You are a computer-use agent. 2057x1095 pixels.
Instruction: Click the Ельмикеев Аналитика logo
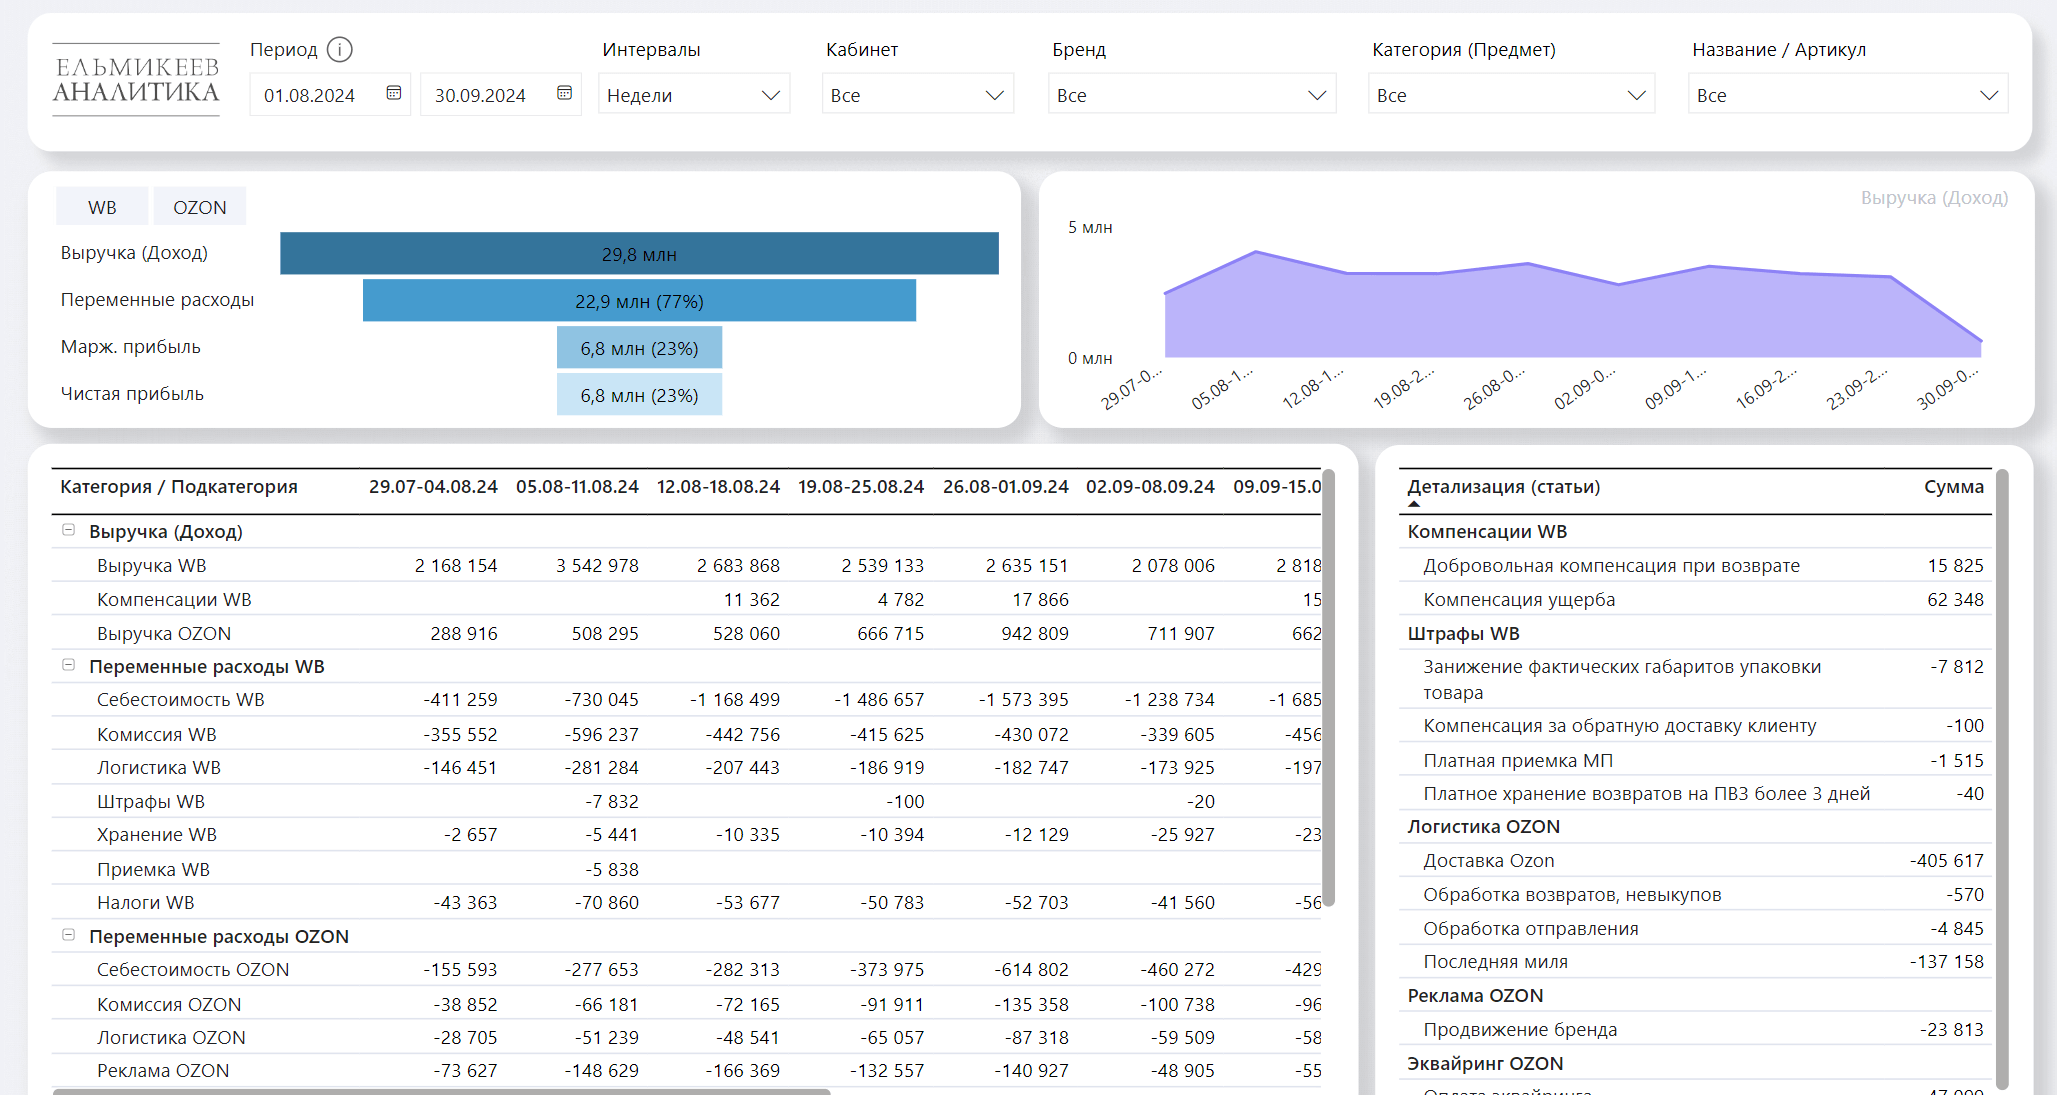coord(136,80)
